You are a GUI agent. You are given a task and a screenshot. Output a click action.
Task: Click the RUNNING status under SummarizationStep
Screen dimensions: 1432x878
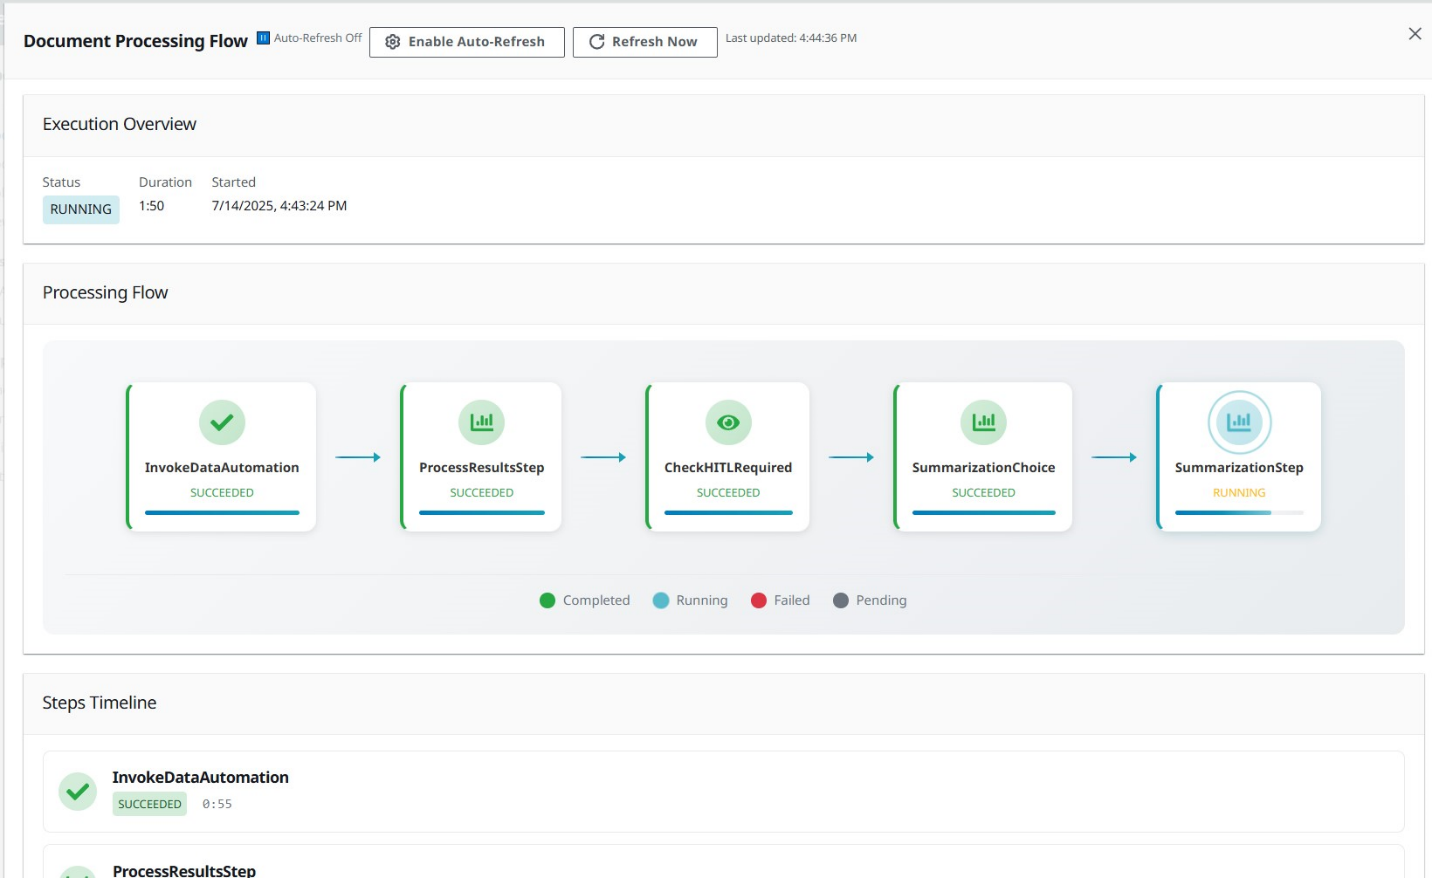click(1239, 493)
